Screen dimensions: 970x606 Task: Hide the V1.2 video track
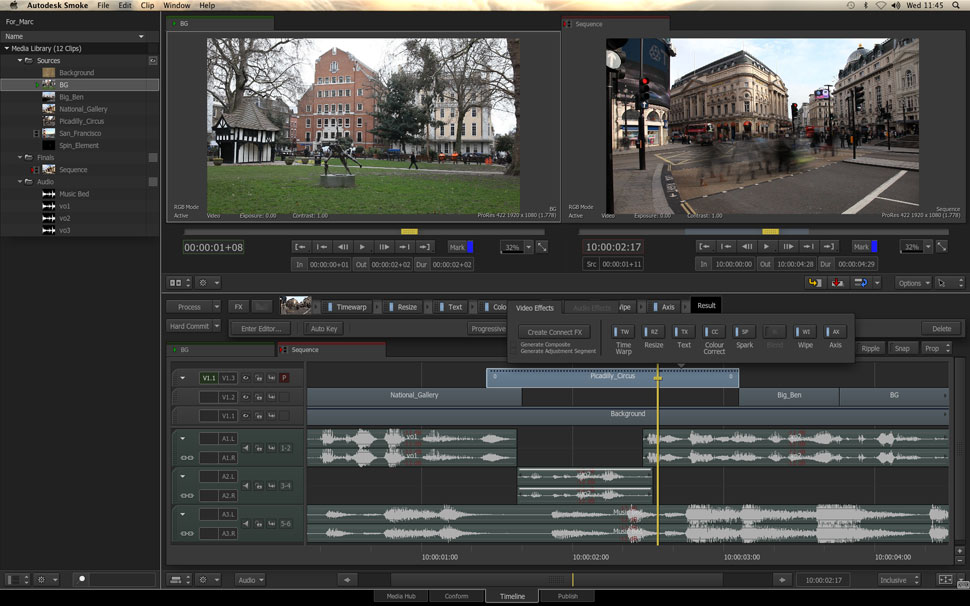coord(244,397)
